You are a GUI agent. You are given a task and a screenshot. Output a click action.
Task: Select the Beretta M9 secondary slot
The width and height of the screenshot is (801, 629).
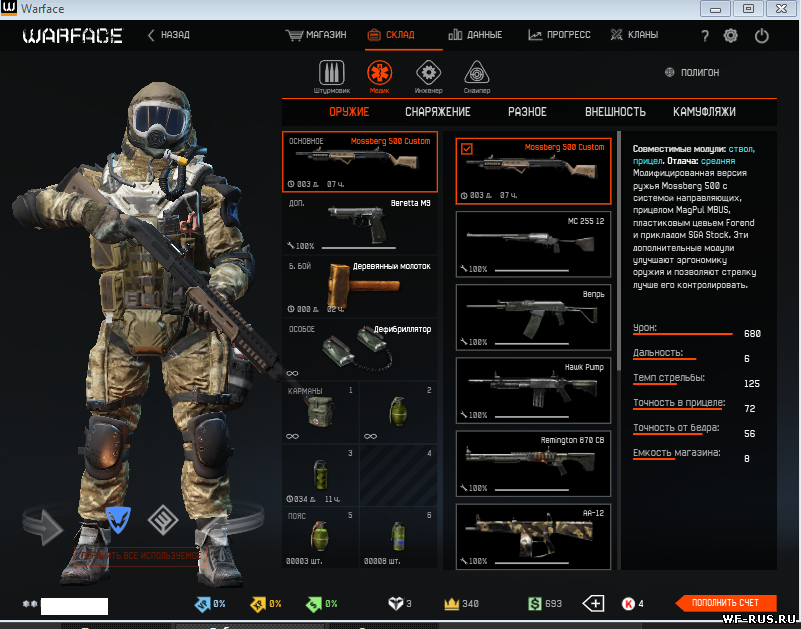[360, 224]
